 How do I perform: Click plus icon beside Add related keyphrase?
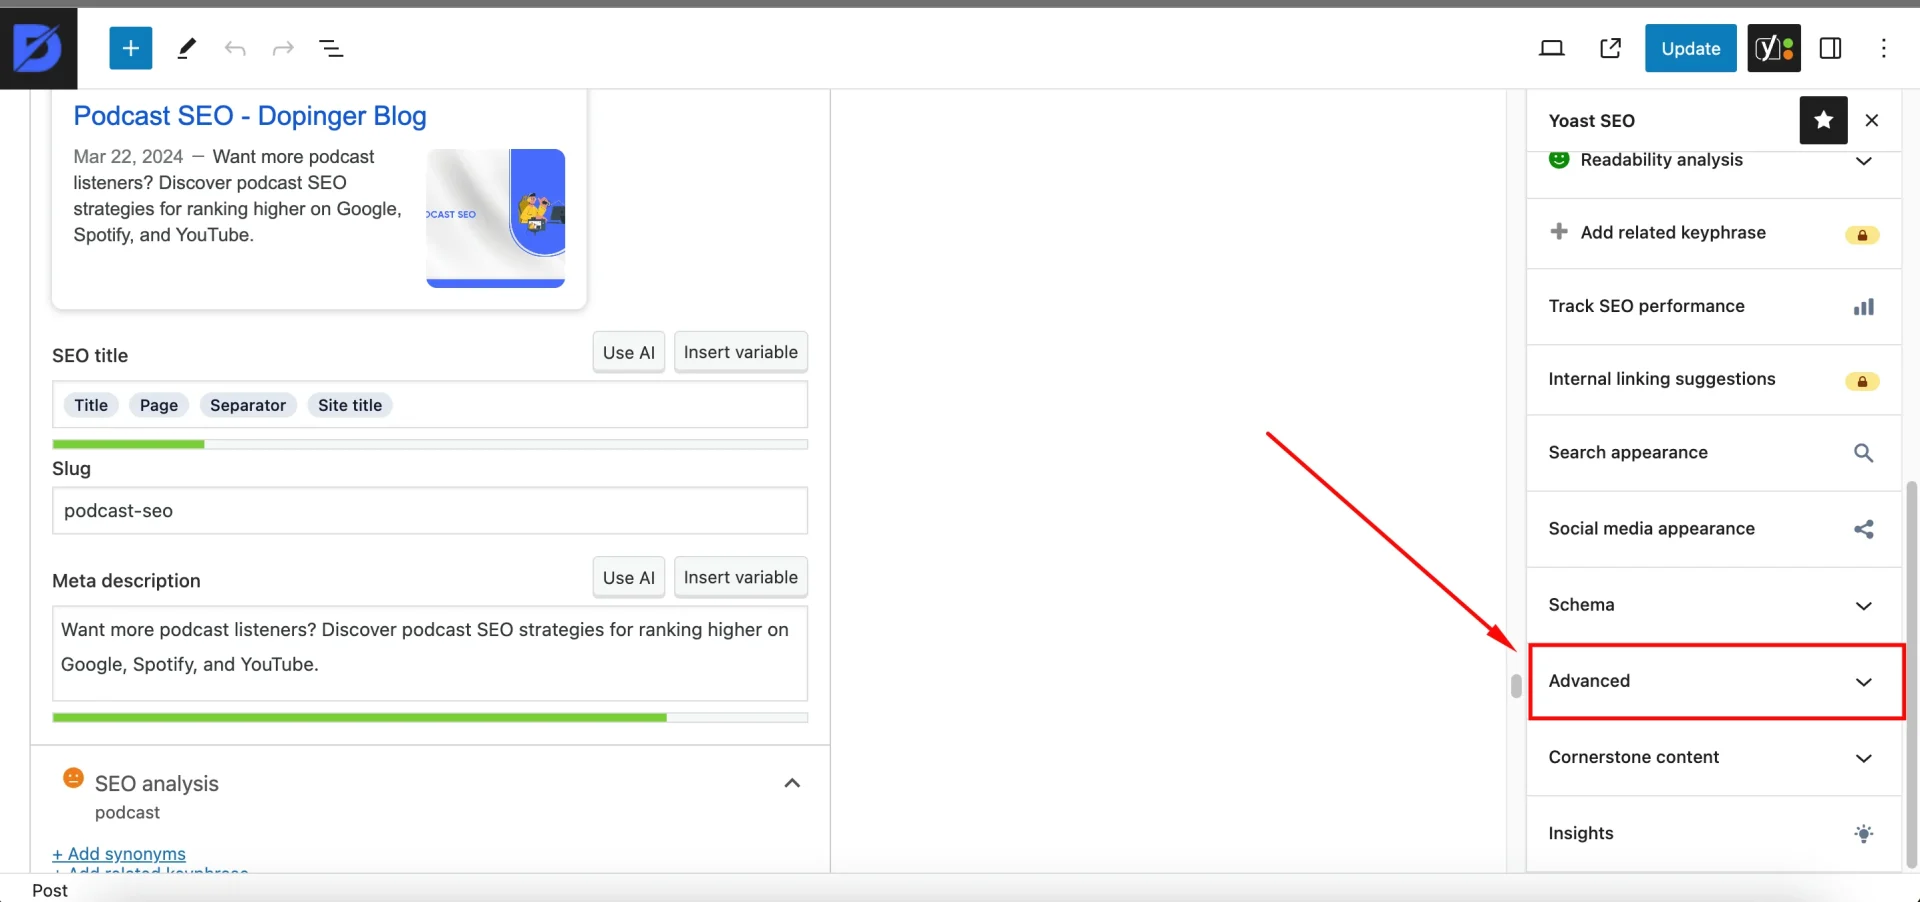[1559, 231]
